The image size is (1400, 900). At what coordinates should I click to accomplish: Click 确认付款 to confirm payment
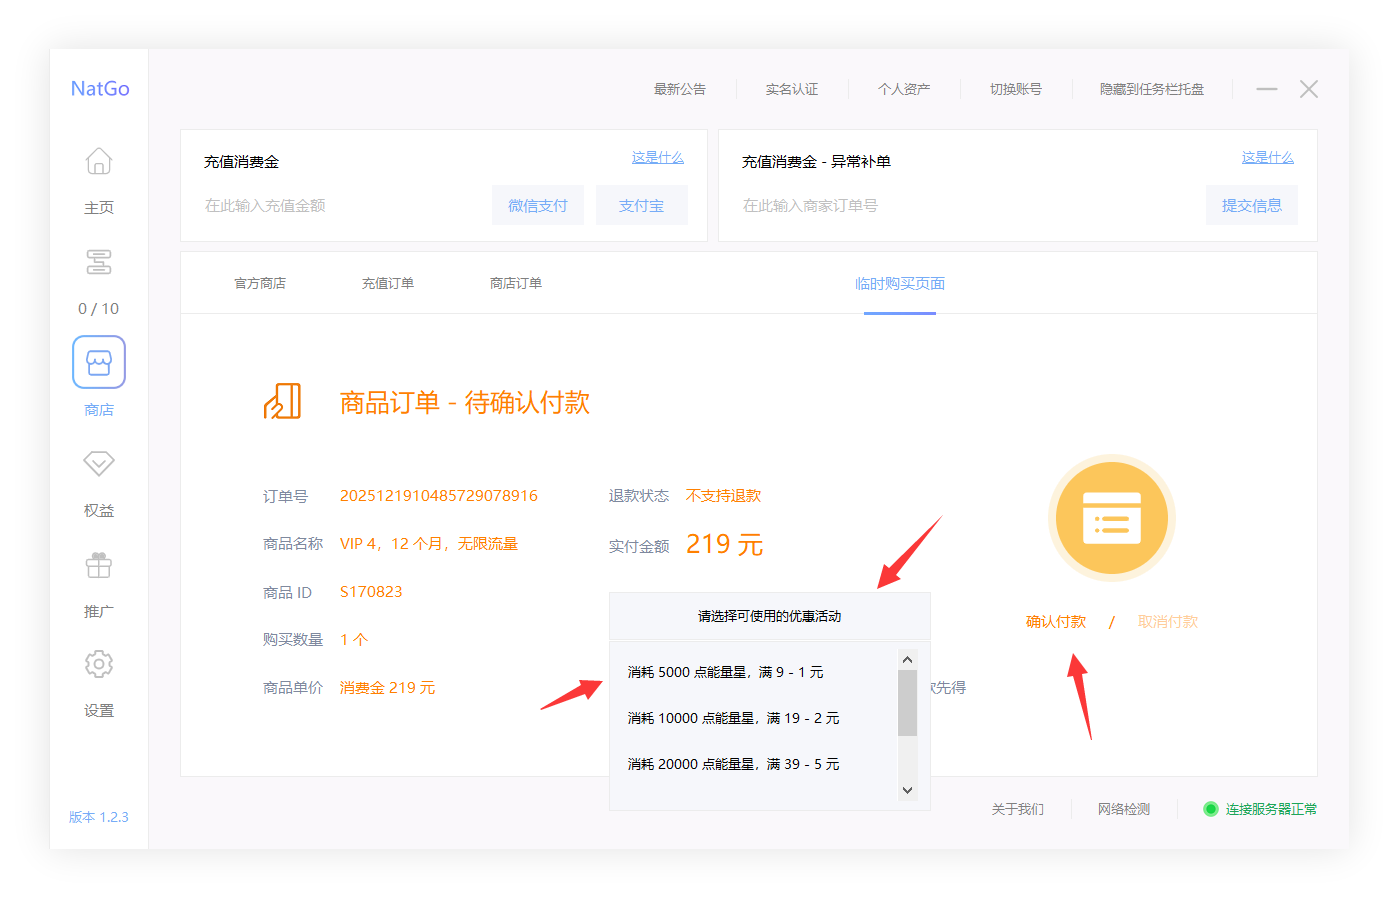tap(1056, 620)
